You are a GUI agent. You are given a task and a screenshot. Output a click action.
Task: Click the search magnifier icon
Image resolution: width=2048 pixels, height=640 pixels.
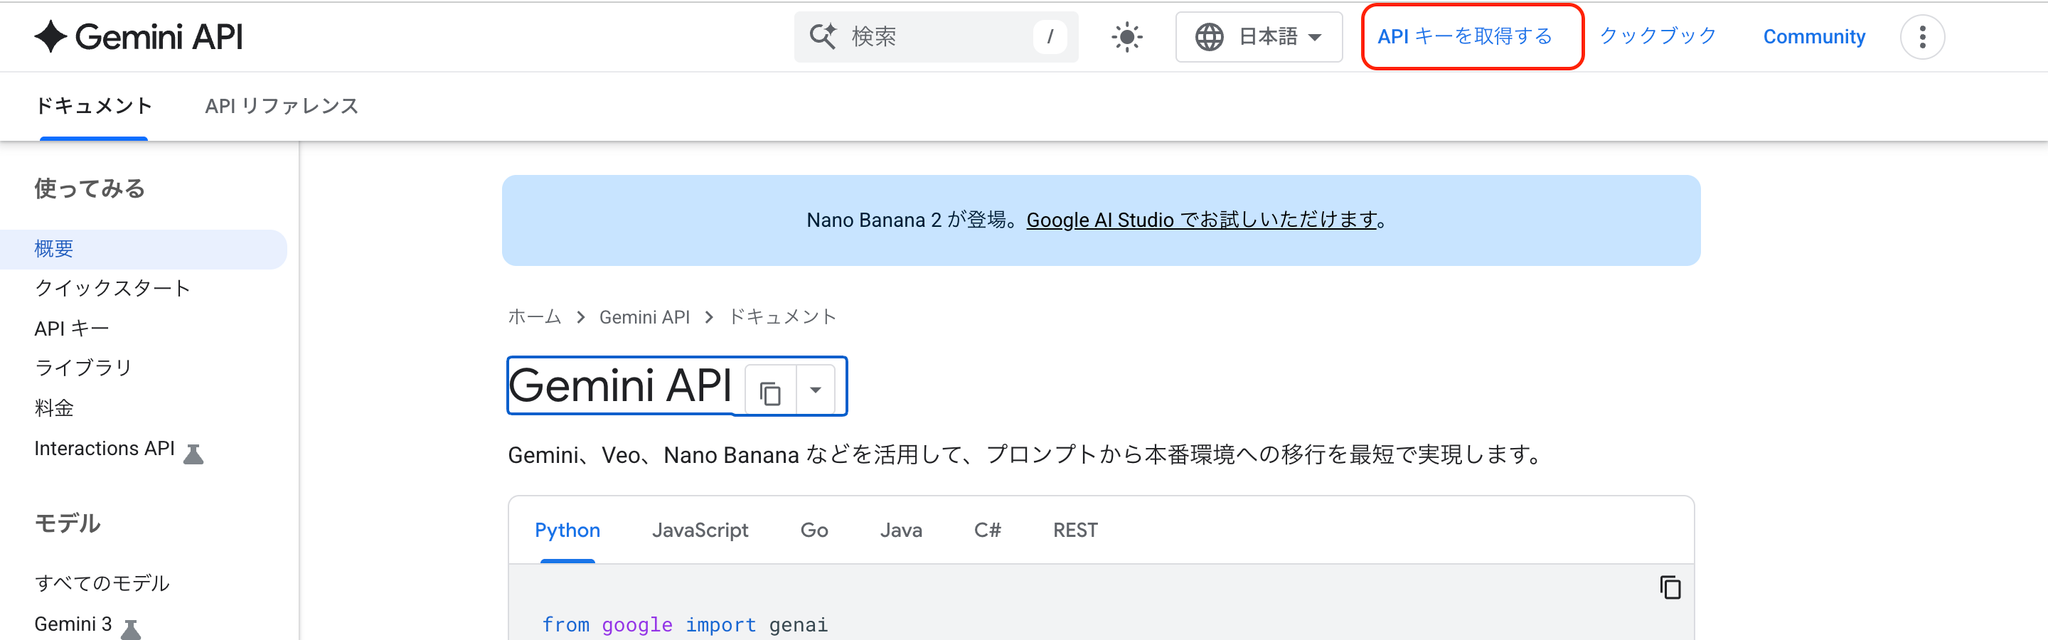tap(823, 37)
